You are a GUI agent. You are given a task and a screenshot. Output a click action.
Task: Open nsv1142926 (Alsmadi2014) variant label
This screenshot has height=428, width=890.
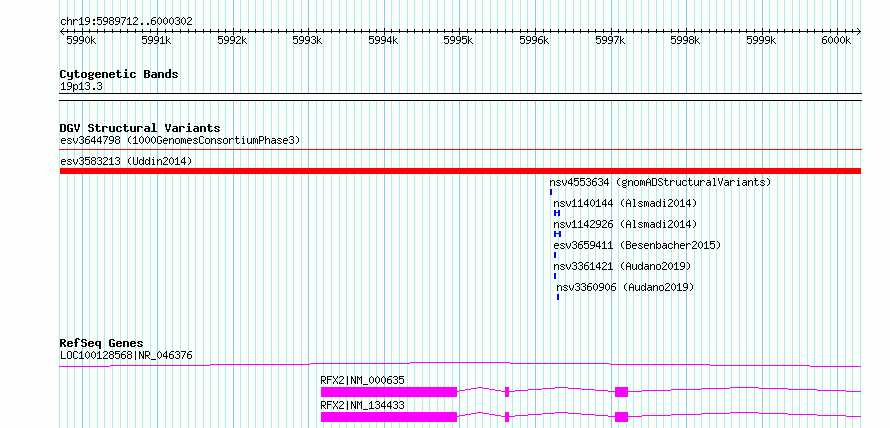point(625,224)
